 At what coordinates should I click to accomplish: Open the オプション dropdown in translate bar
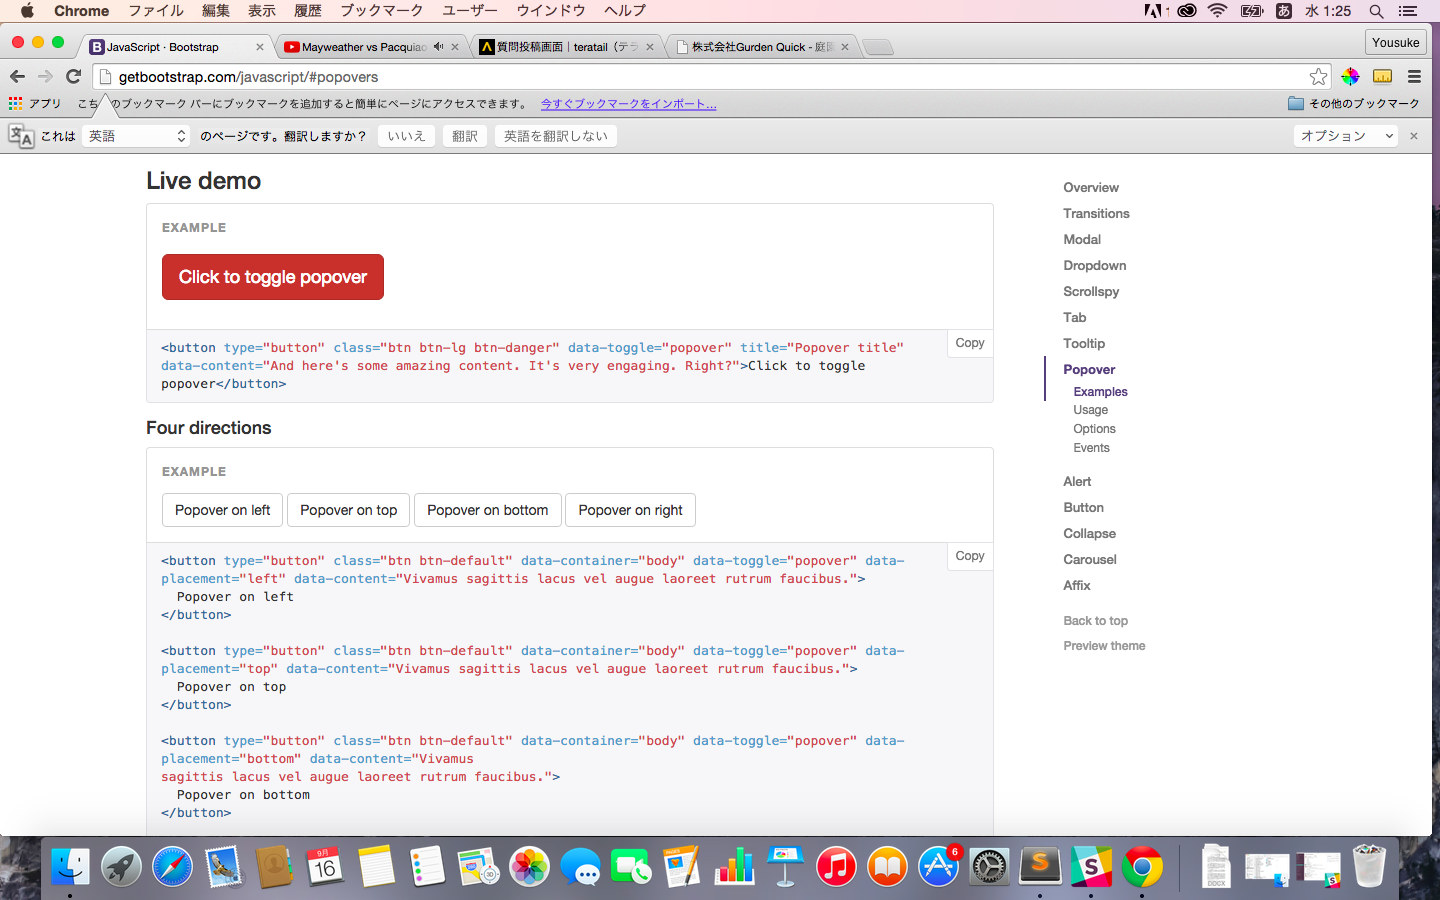click(x=1346, y=136)
